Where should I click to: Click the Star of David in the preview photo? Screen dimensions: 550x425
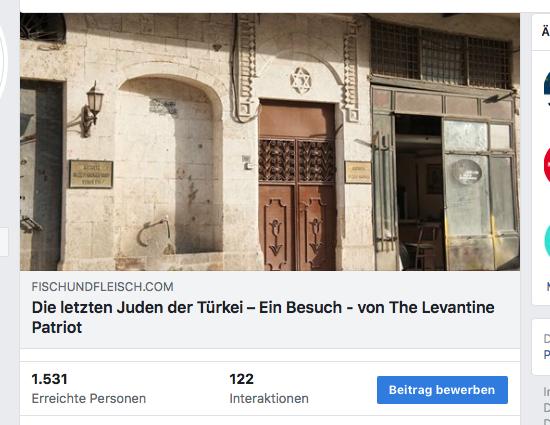point(301,81)
